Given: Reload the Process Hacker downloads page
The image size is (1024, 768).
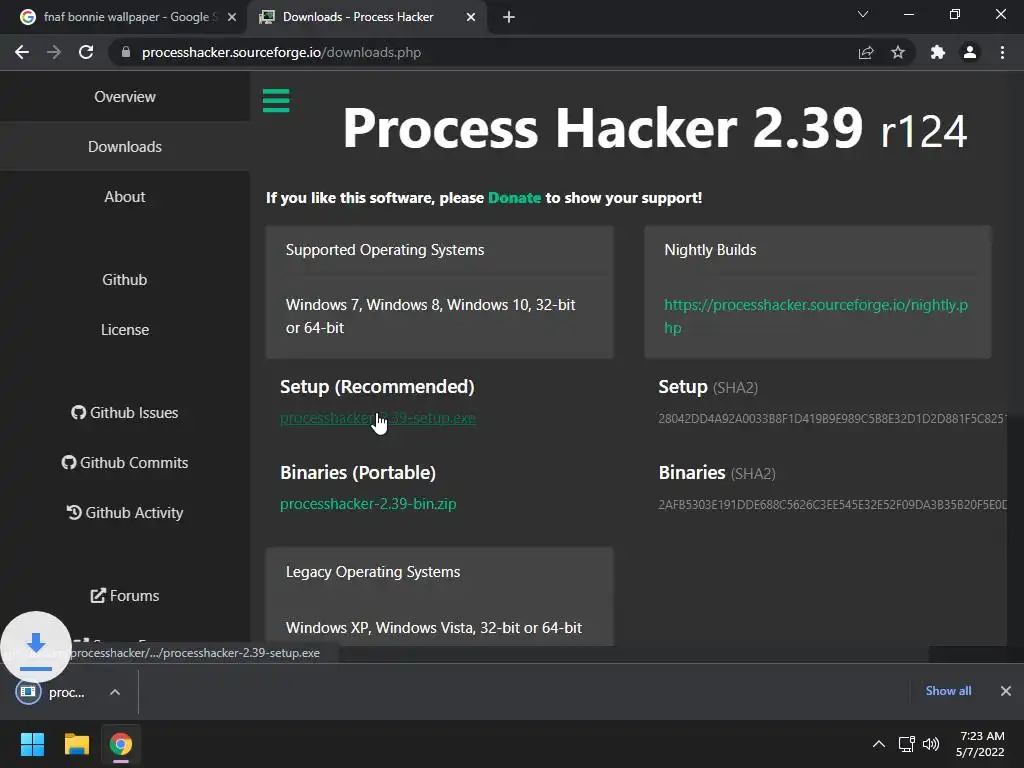Looking at the screenshot, I should 86,52.
